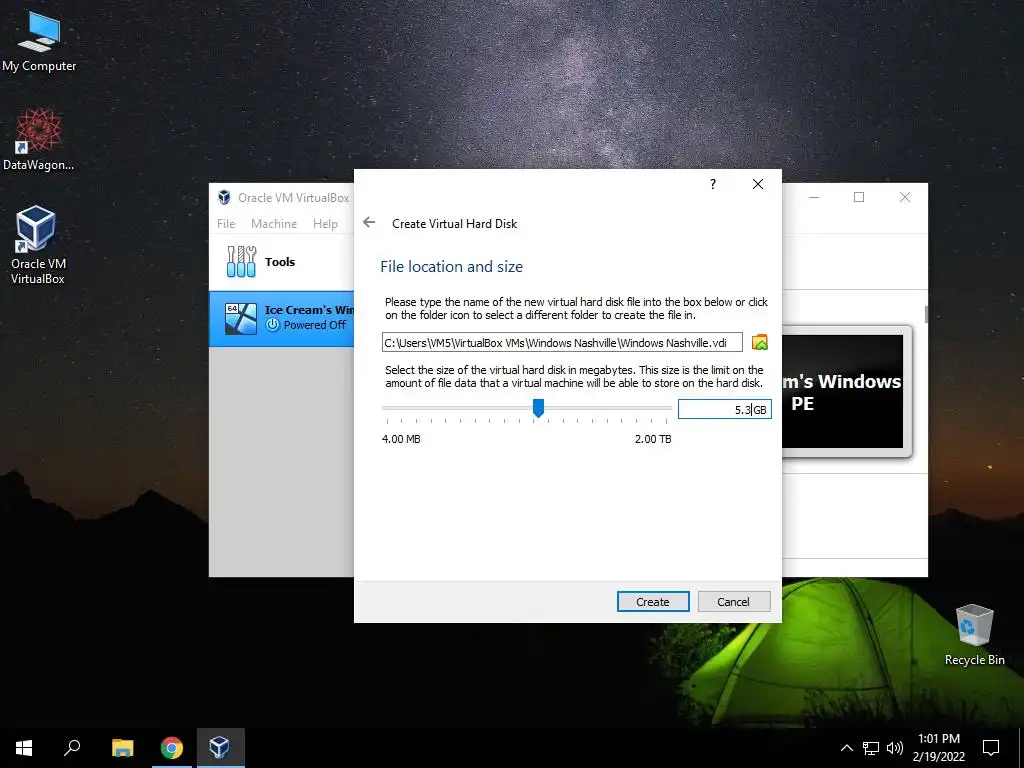The width and height of the screenshot is (1024, 768).
Task: Click the Create button
Action: 652,601
